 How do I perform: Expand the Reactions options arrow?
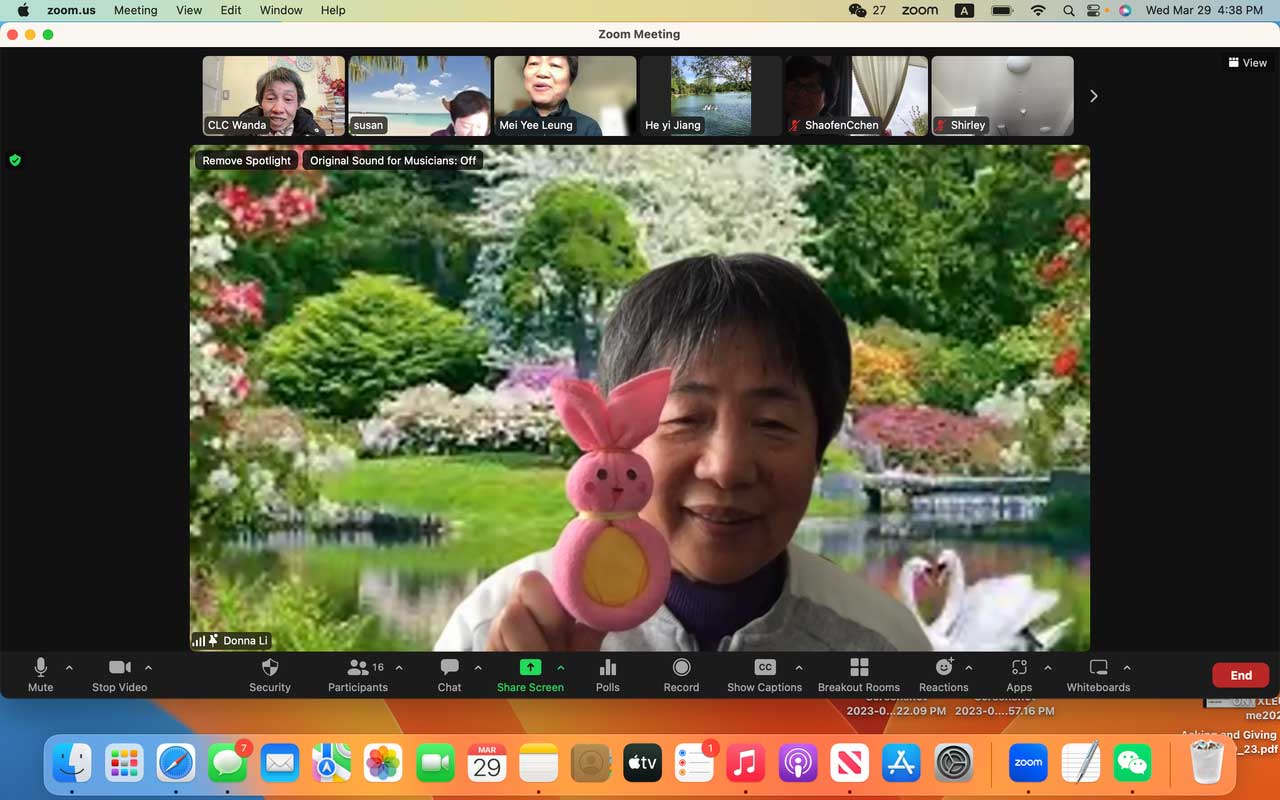pos(968,667)
